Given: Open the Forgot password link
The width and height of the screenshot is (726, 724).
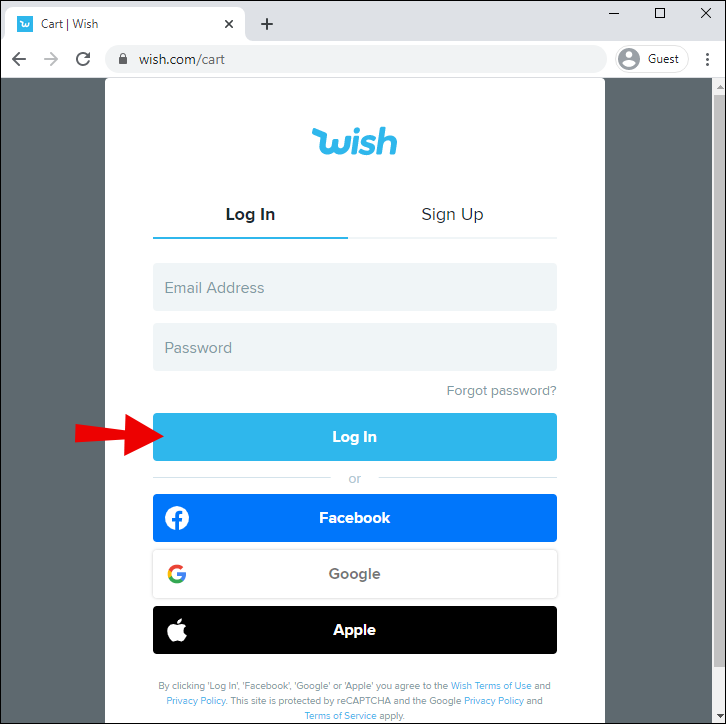Looking at the screenshot, I should [501, 391].
